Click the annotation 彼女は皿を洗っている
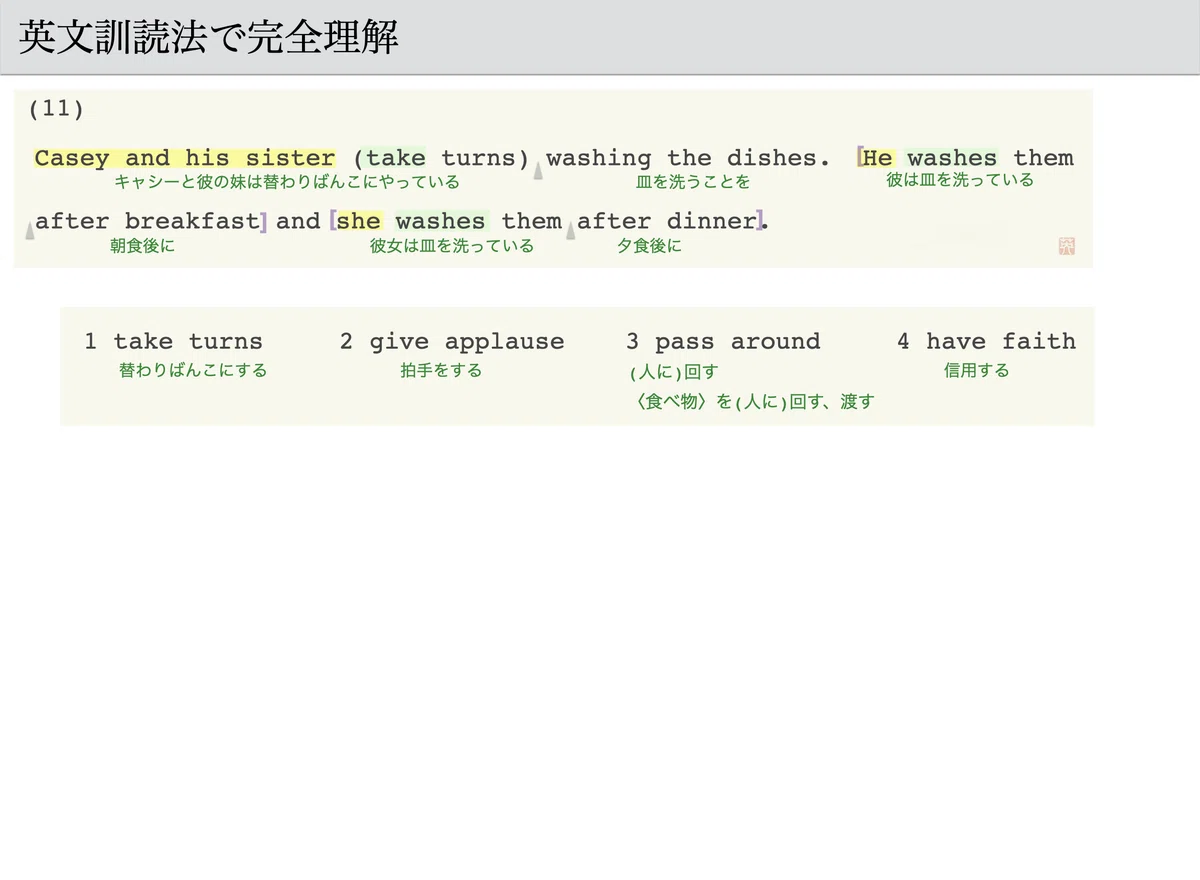Image resolution: width=1200 pixels, height=880 pixels. tap(452, 245)
